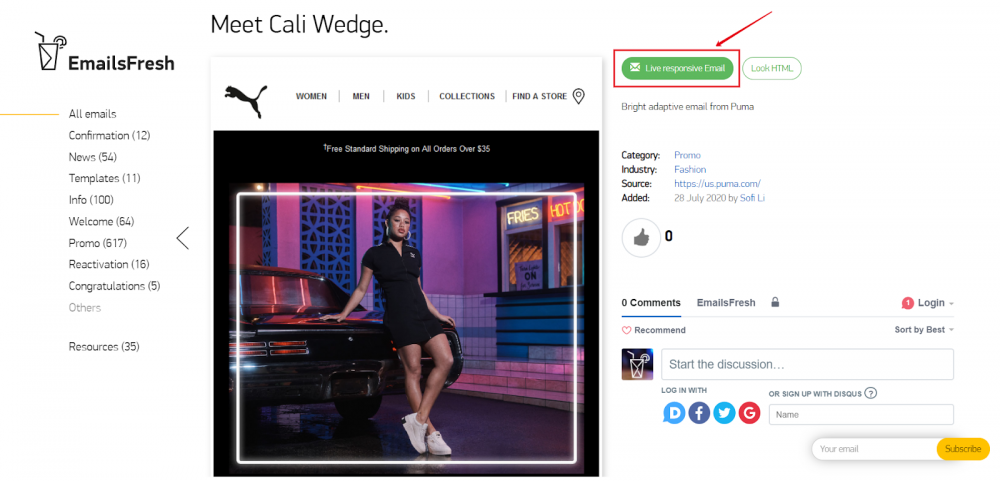Click the Disqus sign-up help question icon
The image size is (1000, 481).
tap(871, 393)
